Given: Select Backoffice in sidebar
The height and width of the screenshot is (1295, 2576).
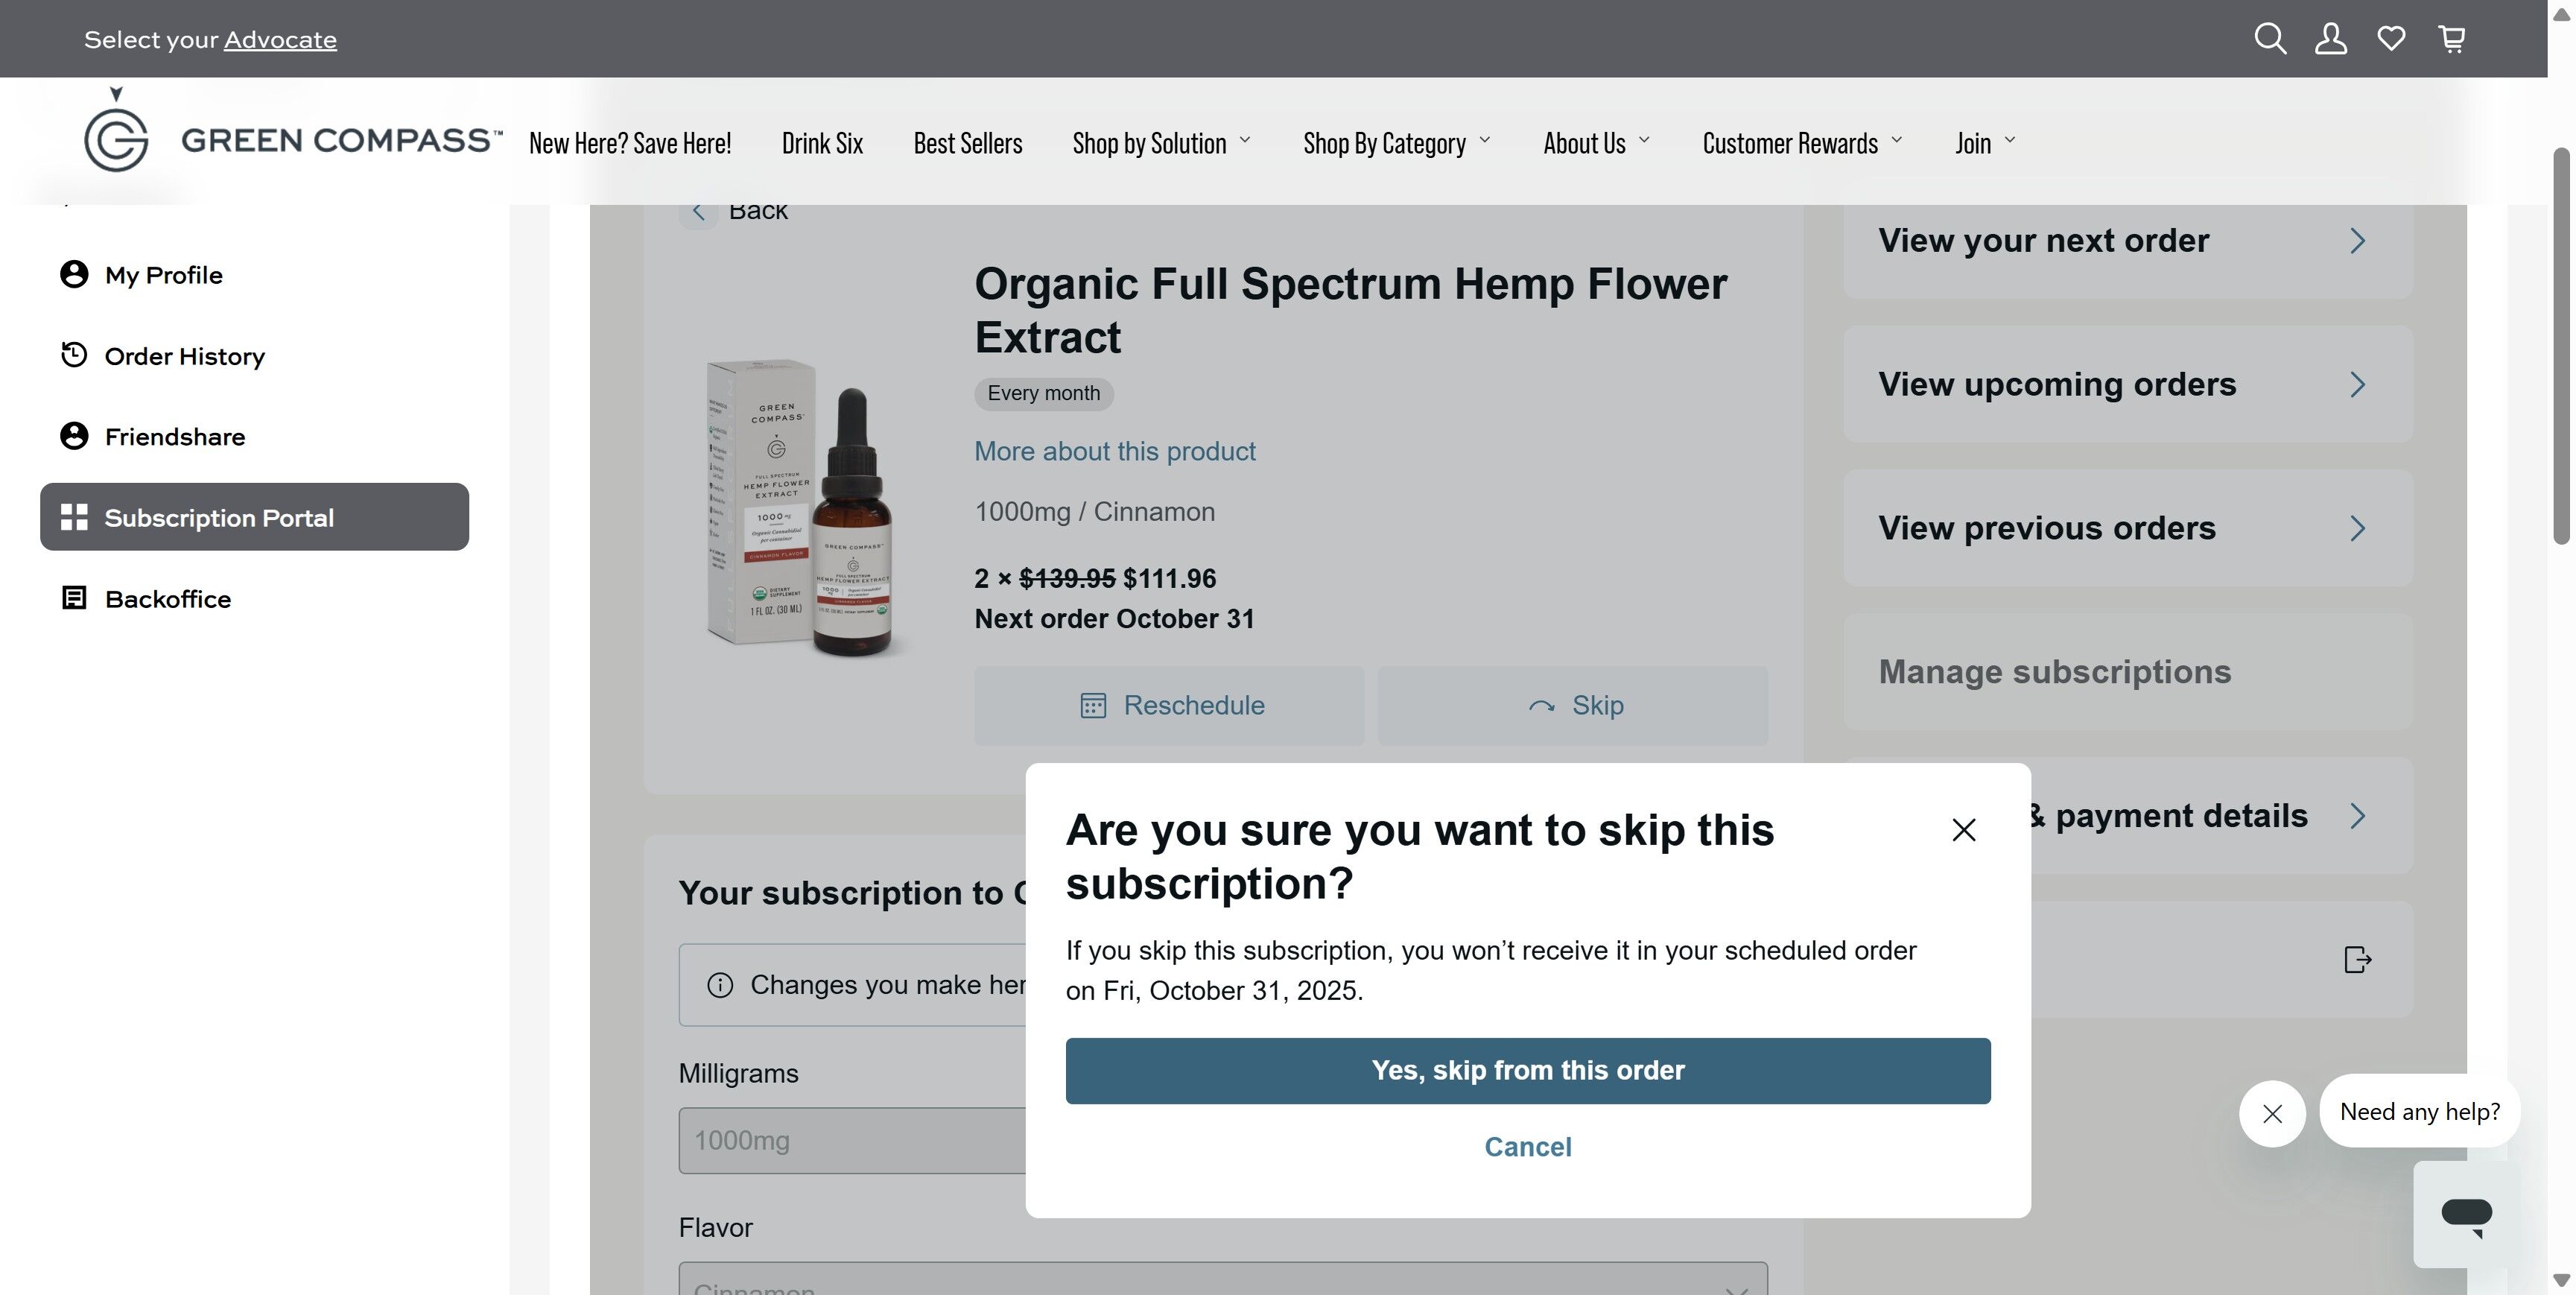Looking at the screenshot, I should pyautogui.click(x=254, y=599).
